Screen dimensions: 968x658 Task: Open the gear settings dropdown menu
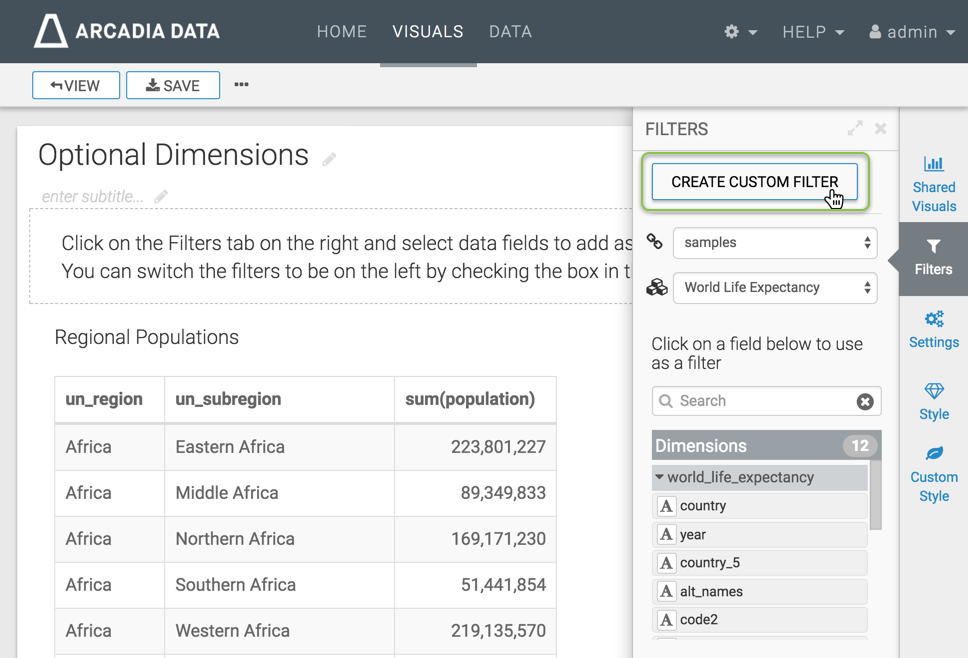click(740, 32)
